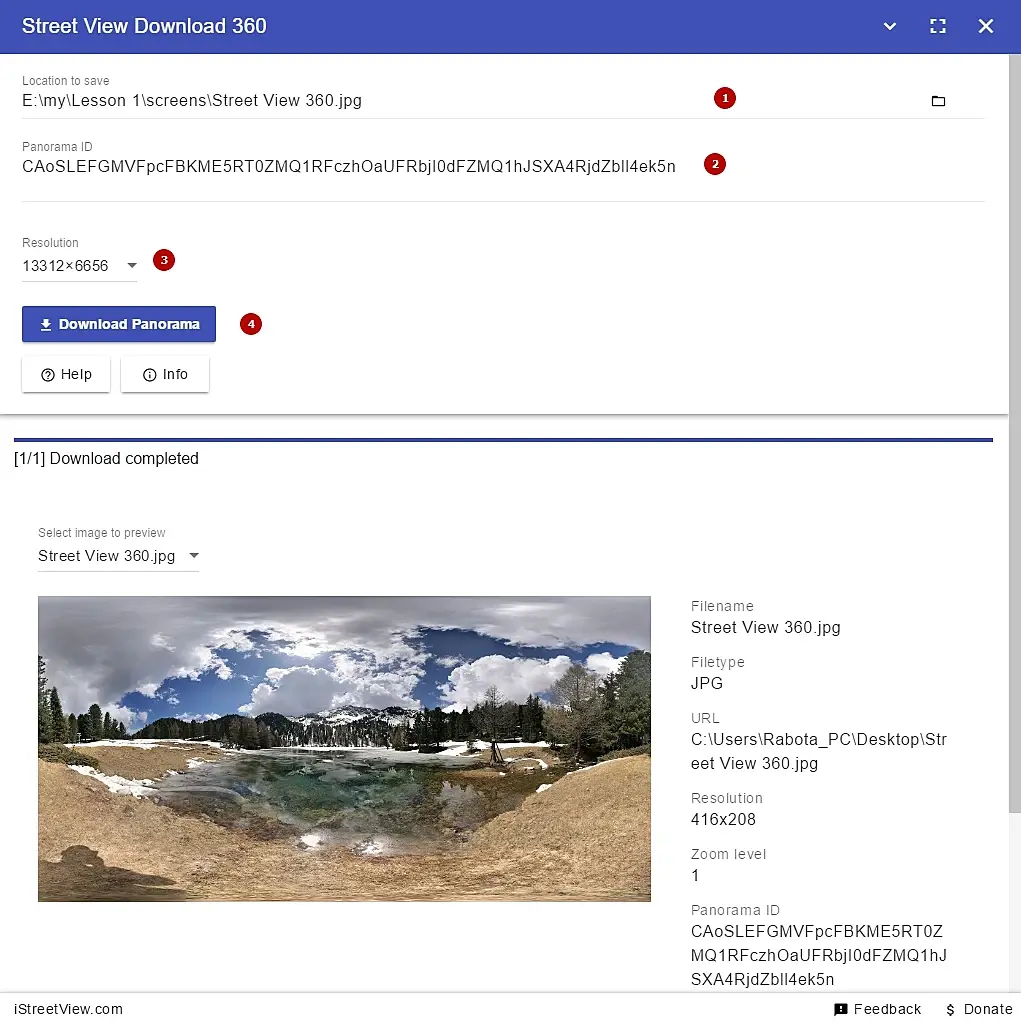Click the panorama preview image

point(344,748)
